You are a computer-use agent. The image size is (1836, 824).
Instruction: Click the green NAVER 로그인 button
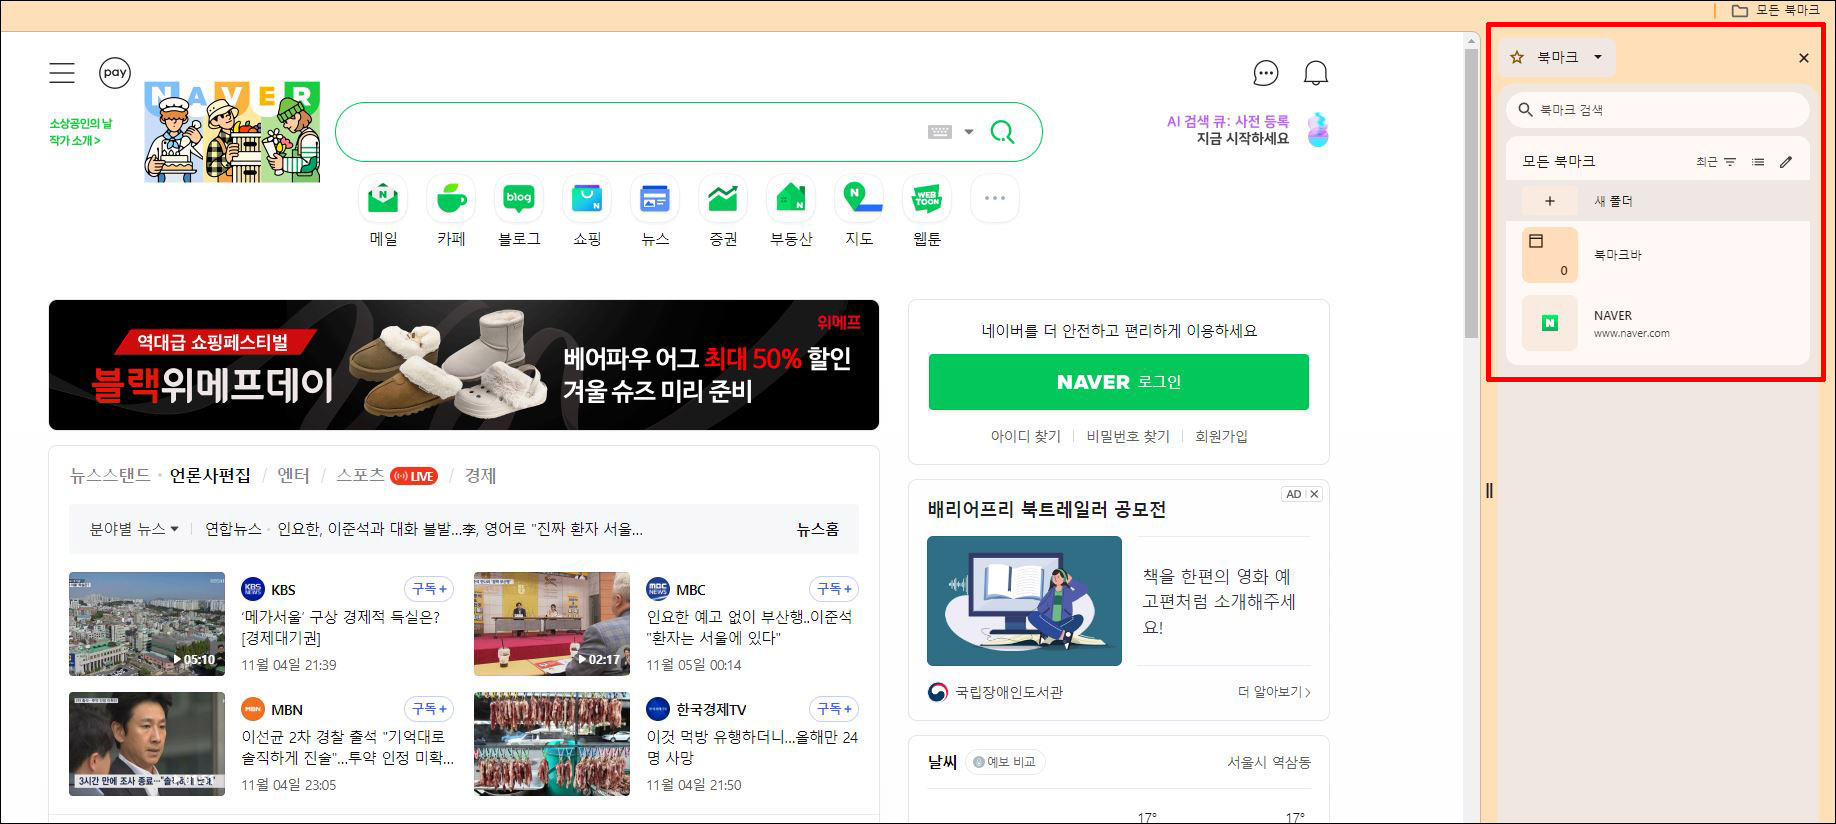(1119, 382)
